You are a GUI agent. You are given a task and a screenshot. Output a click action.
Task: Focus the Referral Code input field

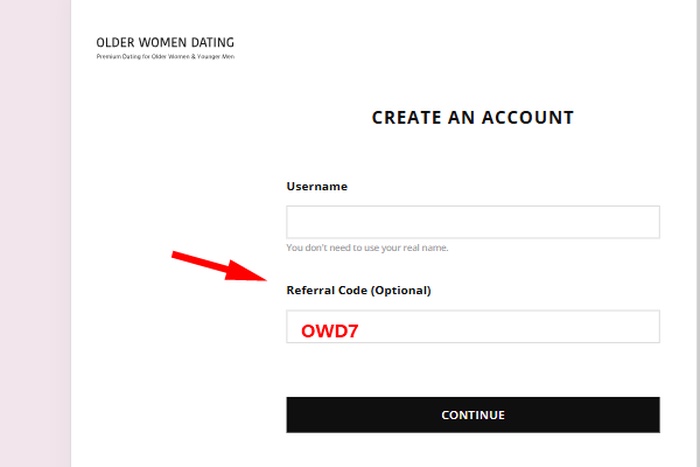pos(473,326)
